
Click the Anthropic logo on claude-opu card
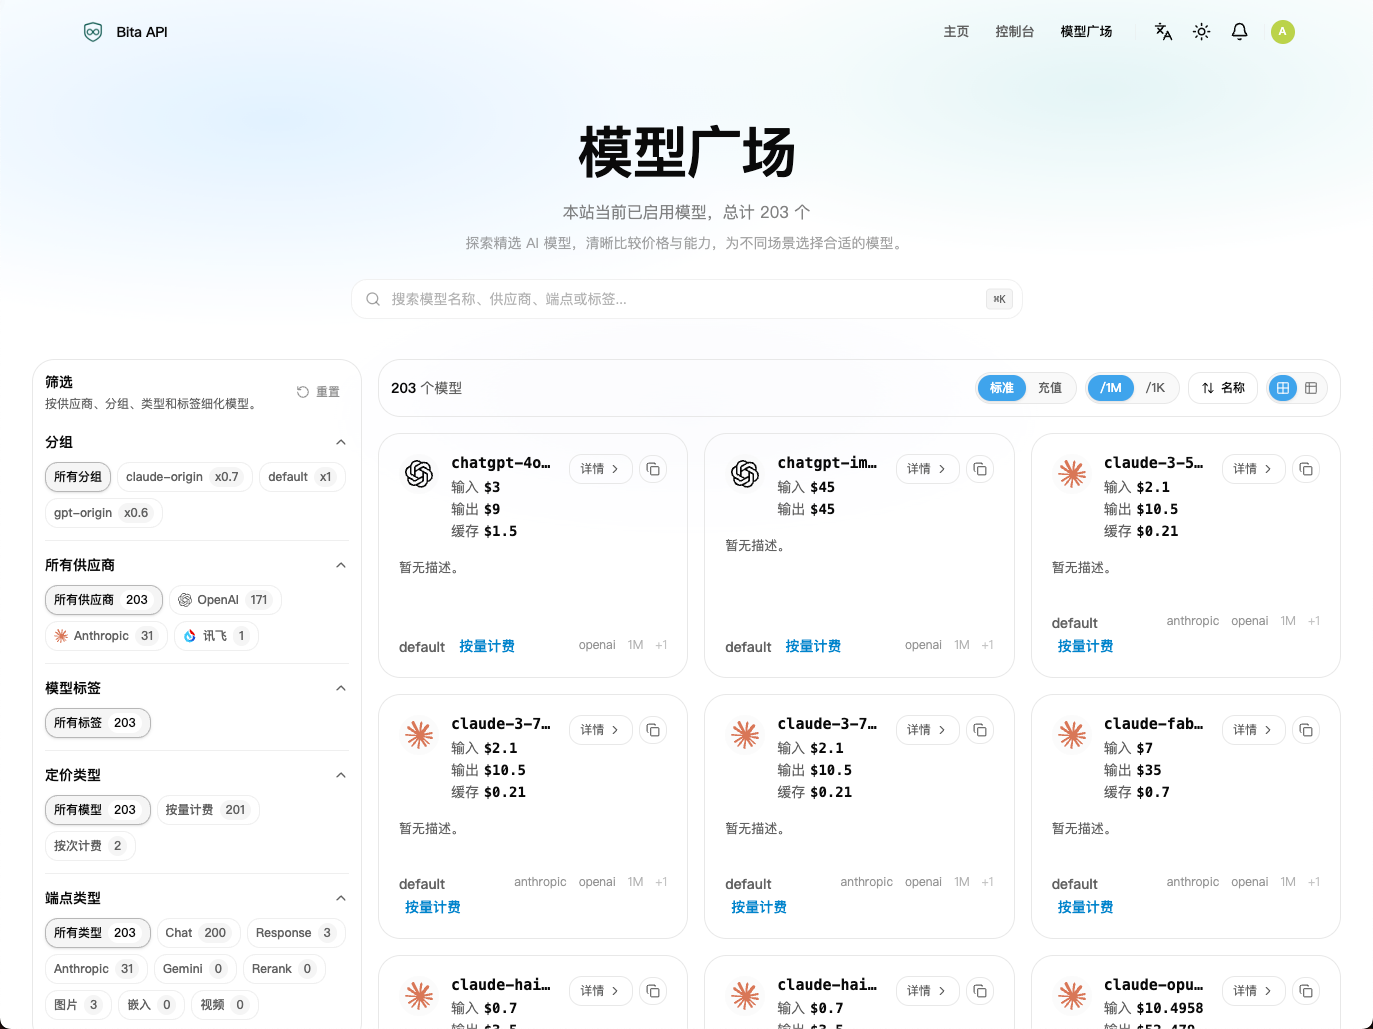coord(1072,995)
